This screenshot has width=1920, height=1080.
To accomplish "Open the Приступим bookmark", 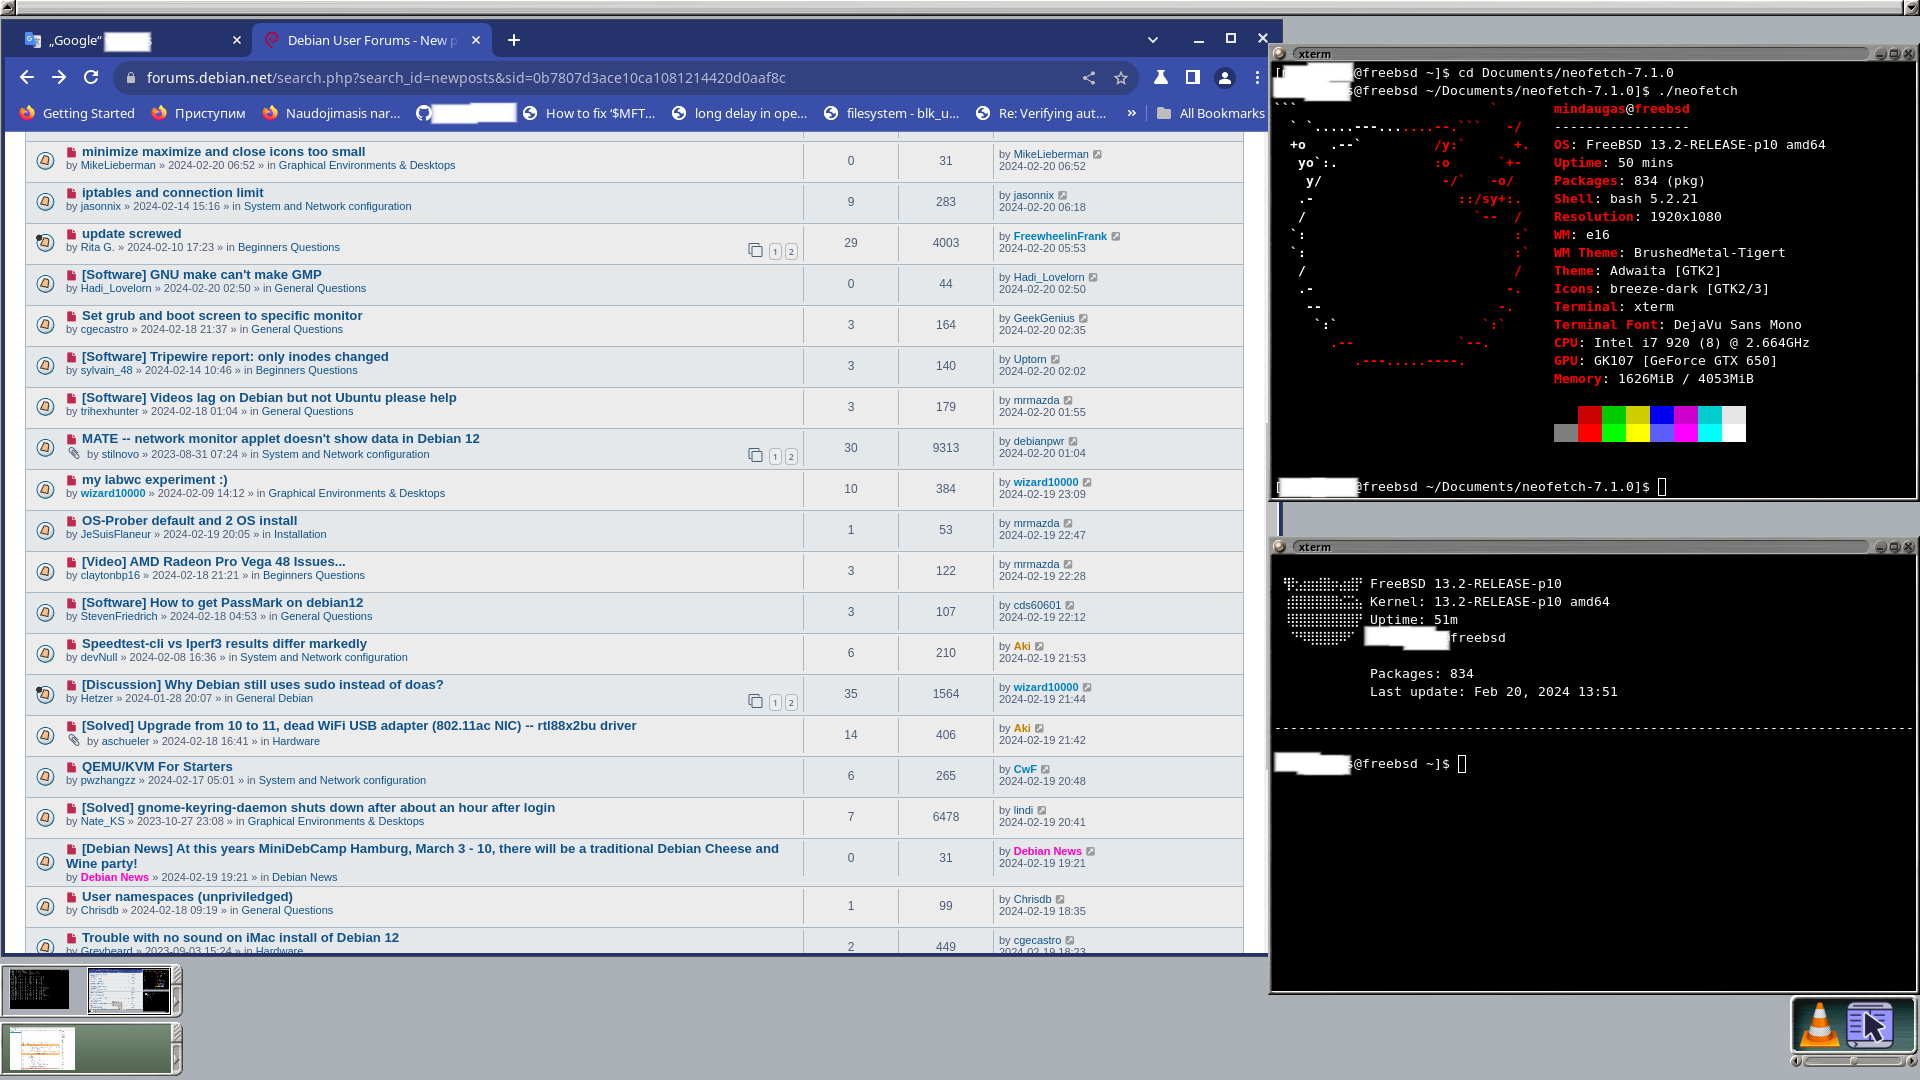I will (198, 113).
